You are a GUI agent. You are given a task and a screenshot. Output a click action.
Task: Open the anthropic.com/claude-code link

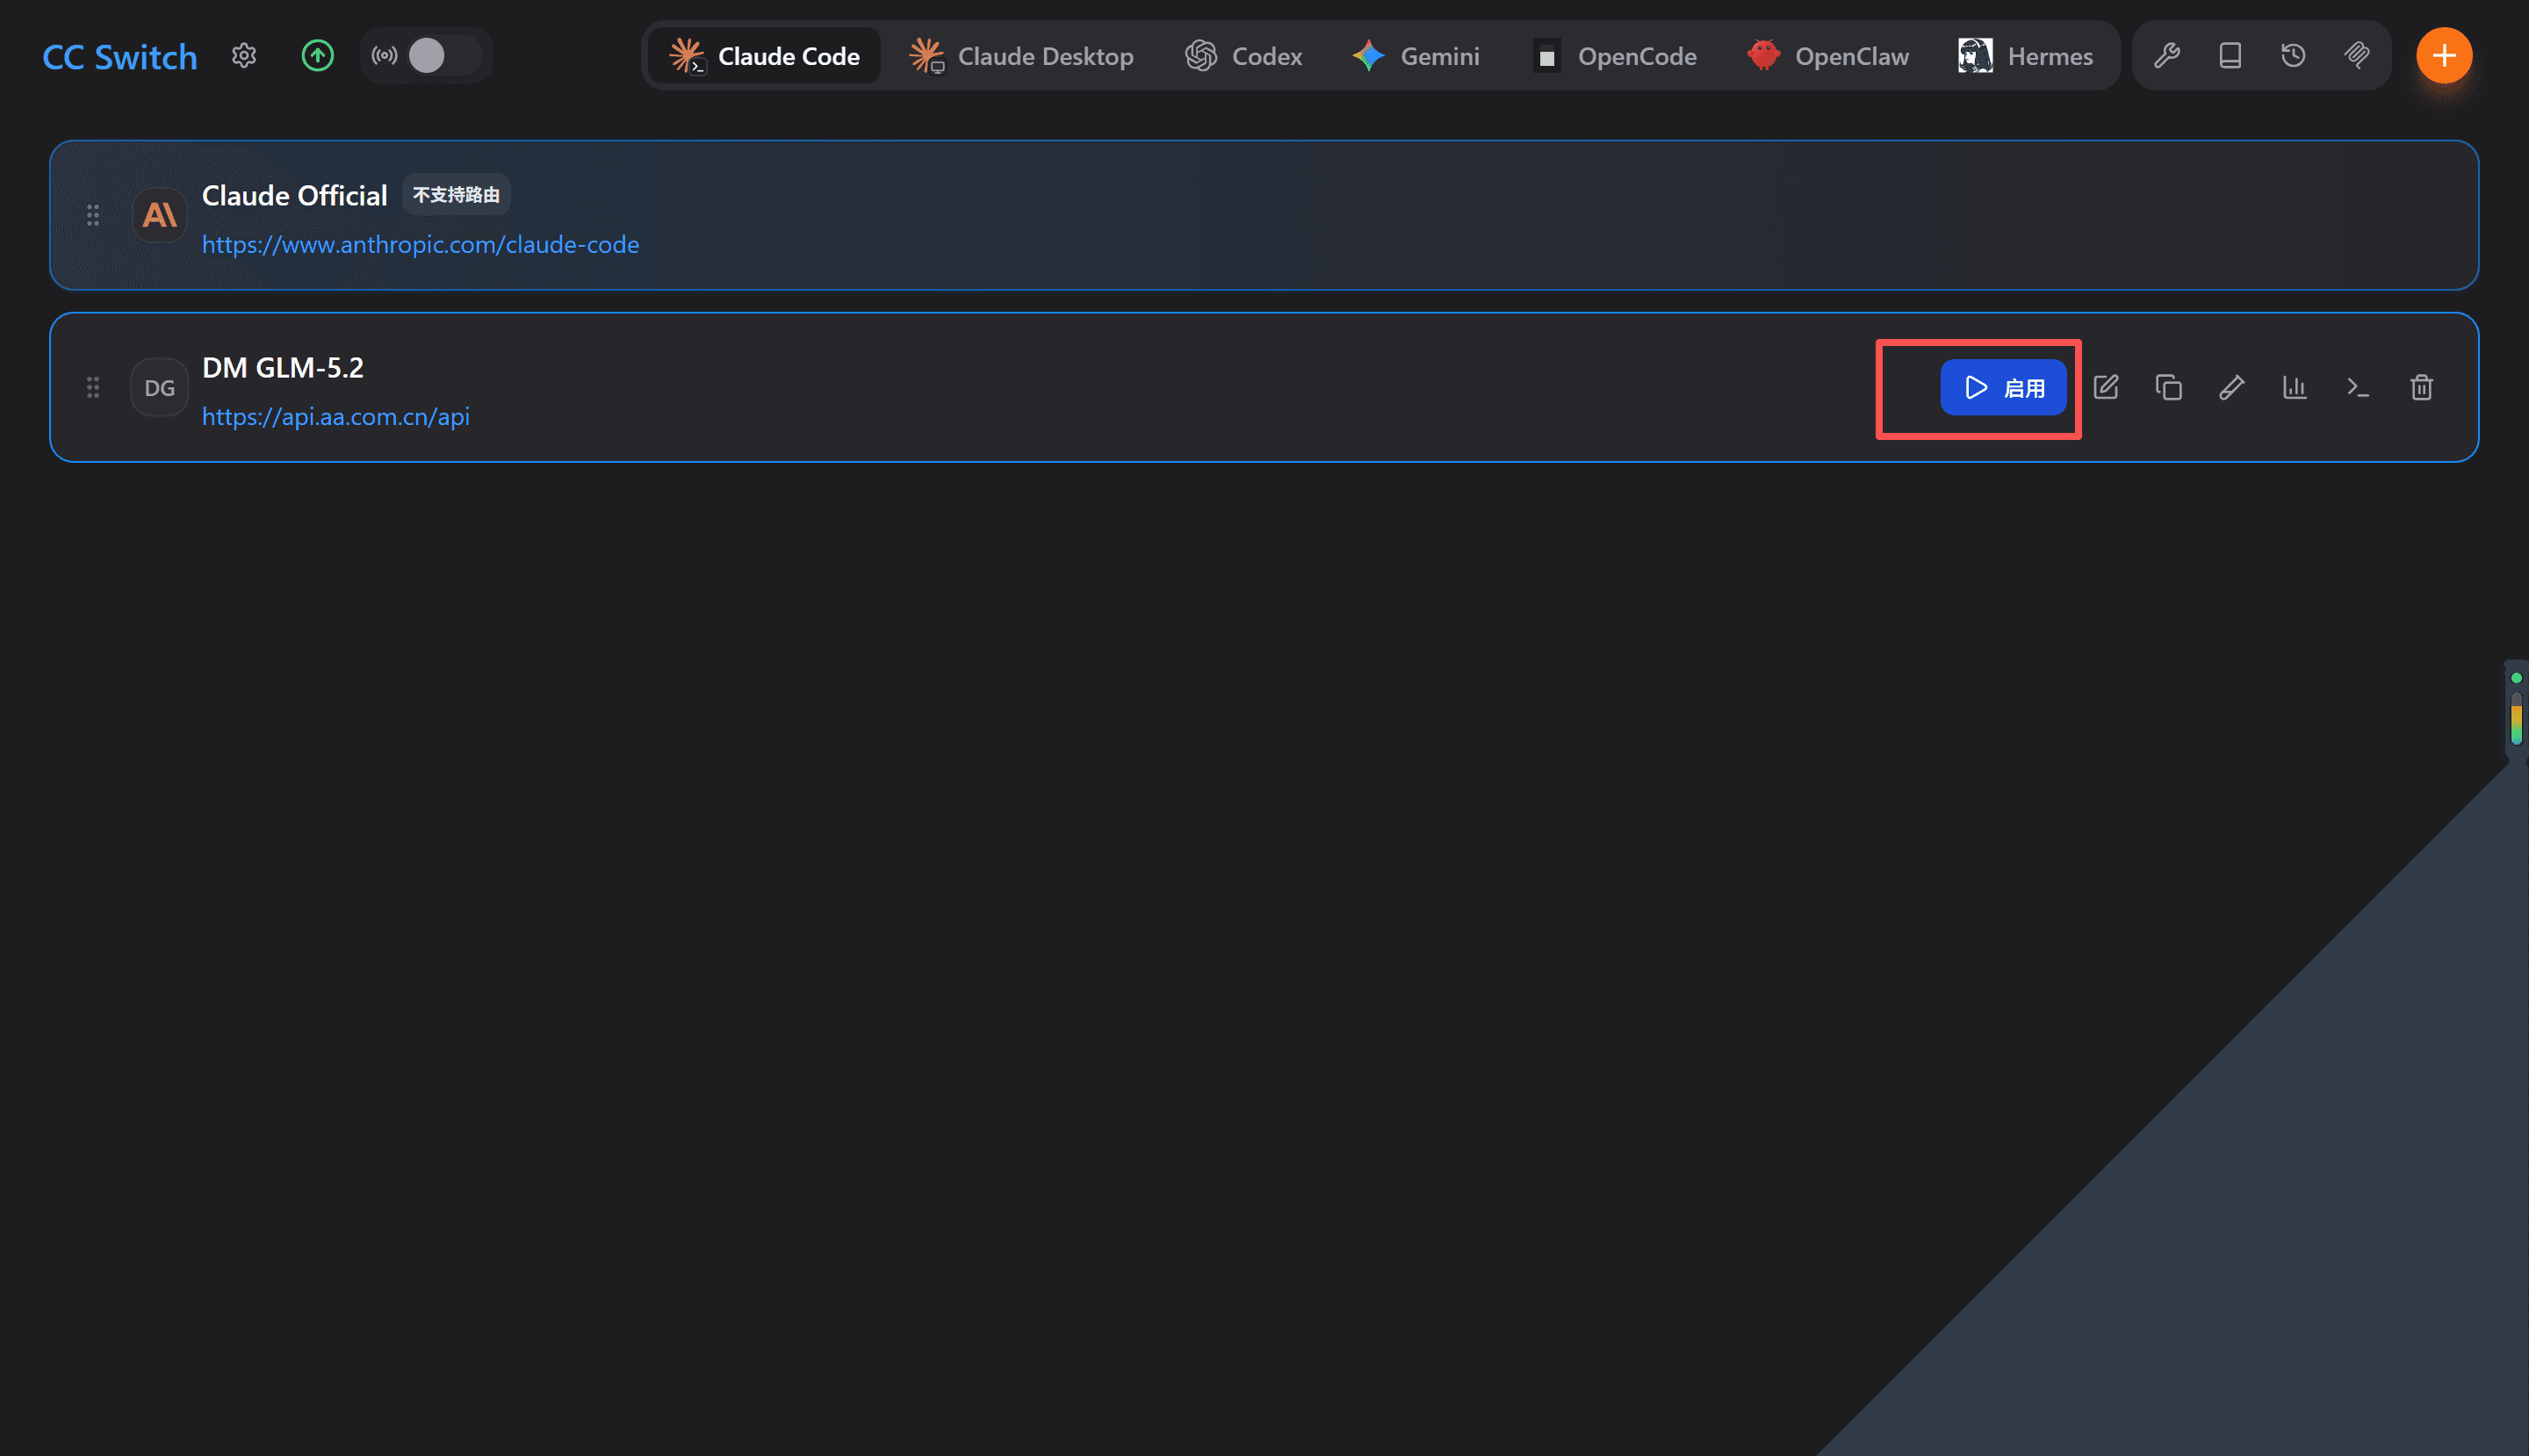(x=420, y=245)
